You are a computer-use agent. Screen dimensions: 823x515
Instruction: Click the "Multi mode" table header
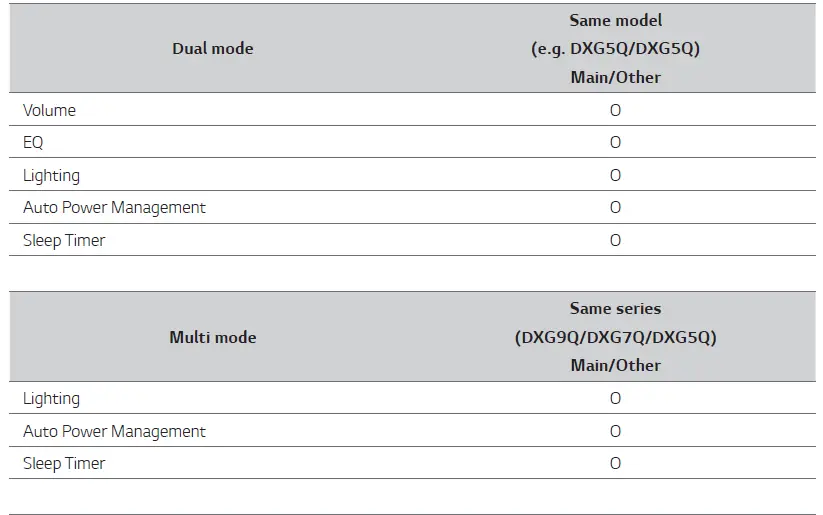click(x=212, y=337)
